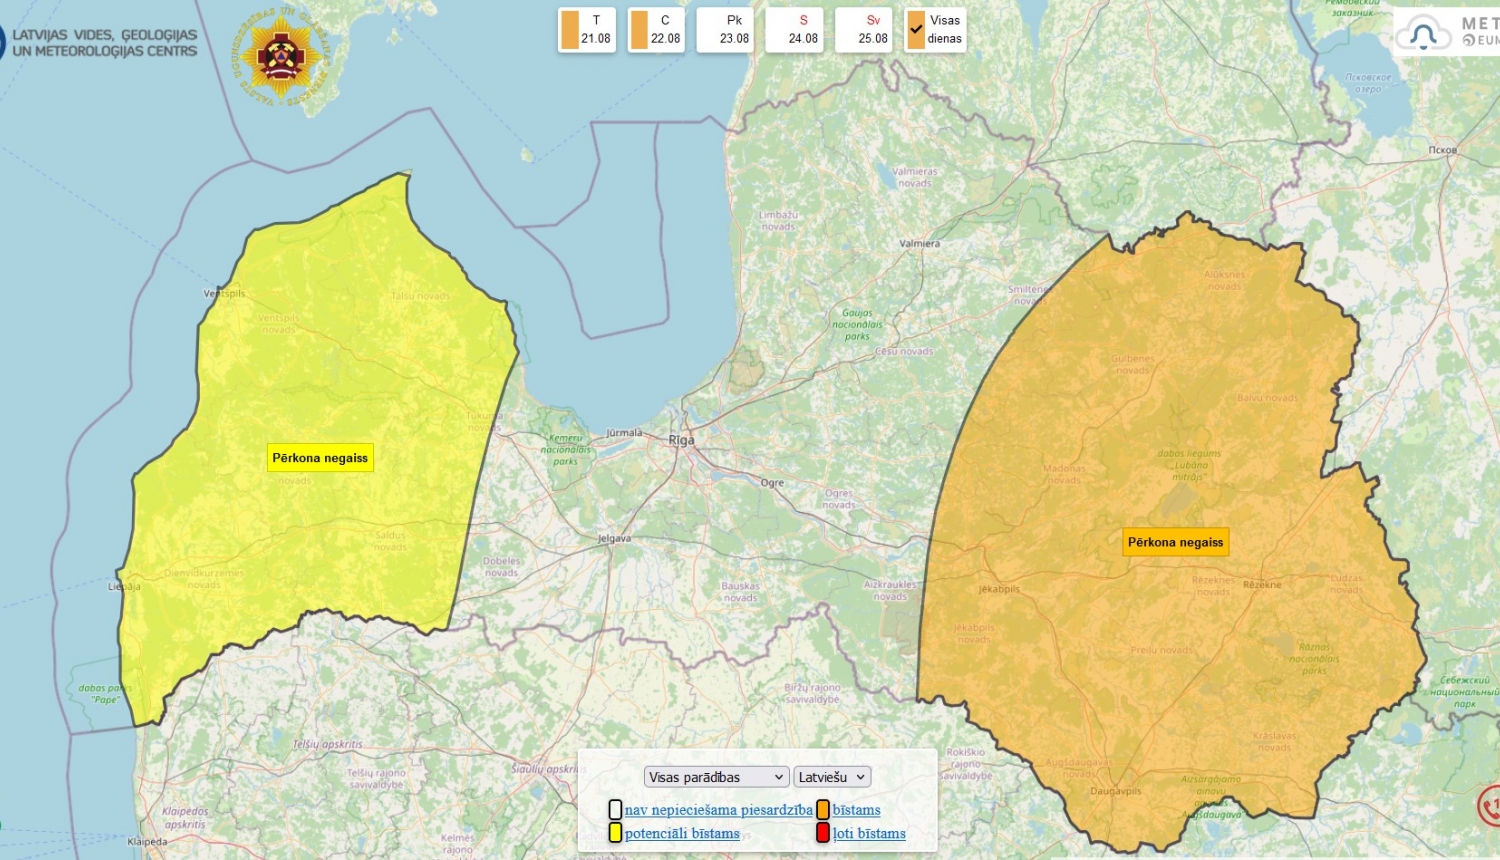Open the Visas parādības dropdown
The image size is (1500, 860).
click(716, 777)
